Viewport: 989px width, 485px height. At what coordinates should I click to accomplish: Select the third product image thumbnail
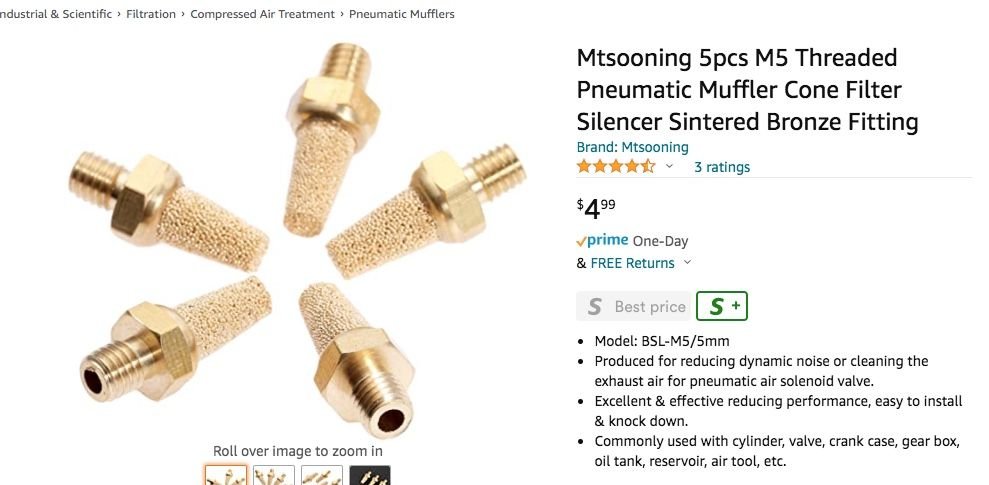click(x=321, y=475)
